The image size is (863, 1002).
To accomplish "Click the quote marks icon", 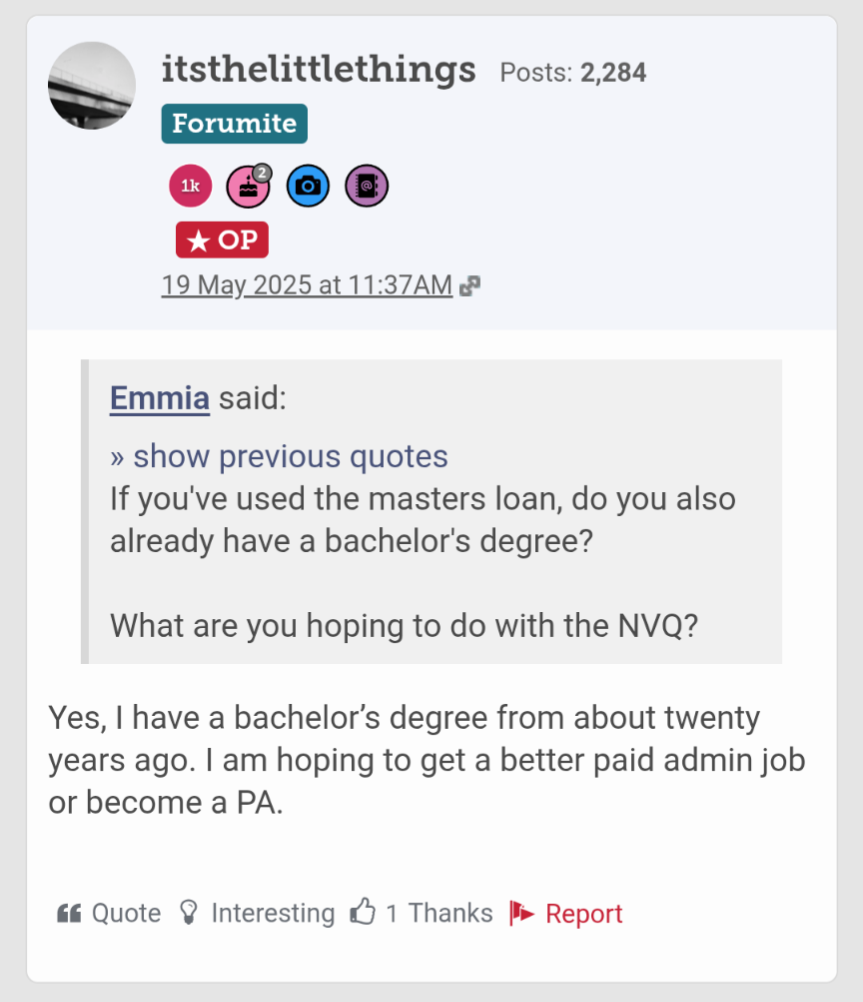I will pyautogui.click(x=69, y=913).
